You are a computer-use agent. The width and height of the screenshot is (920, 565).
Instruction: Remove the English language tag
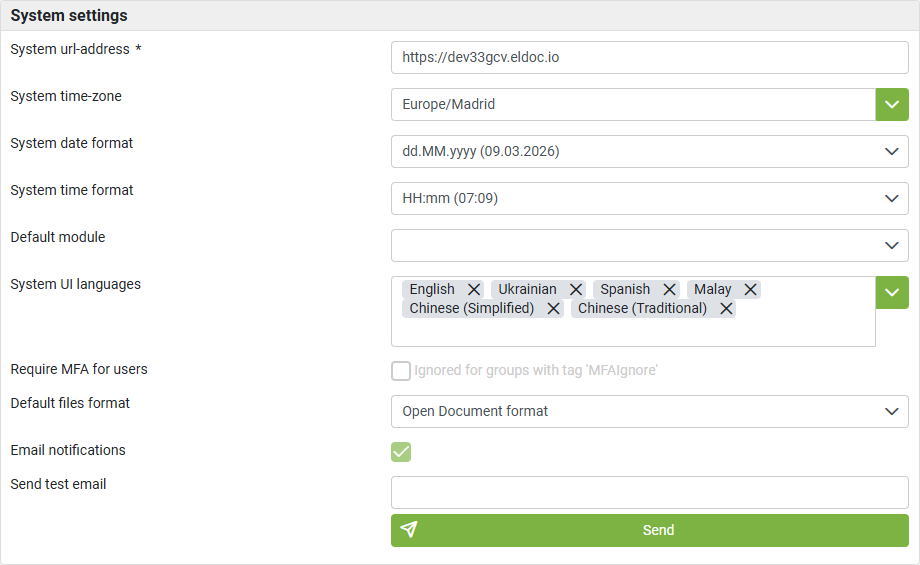[473, 289]
